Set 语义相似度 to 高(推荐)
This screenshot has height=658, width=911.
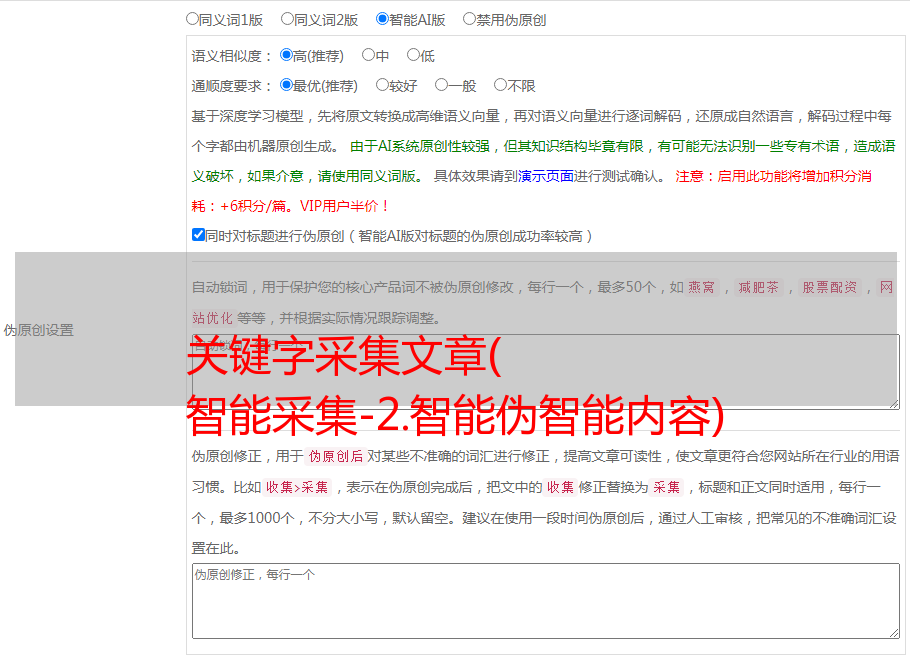[x=287, y=56]
